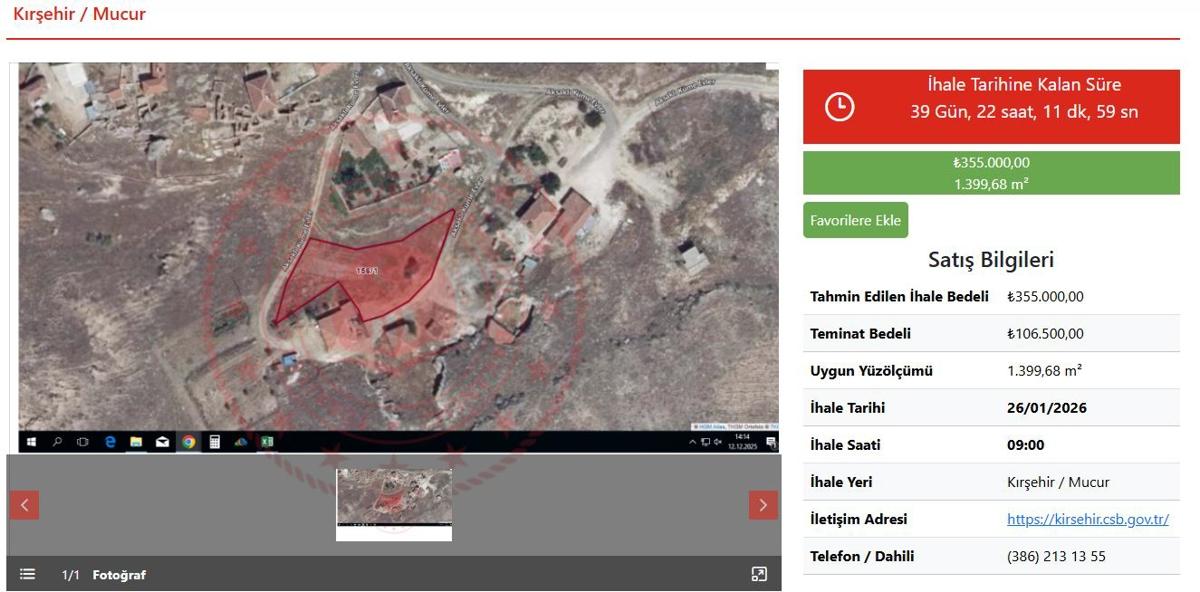Click the green price and area banner
1200x592 pixels.
point(990,173)
